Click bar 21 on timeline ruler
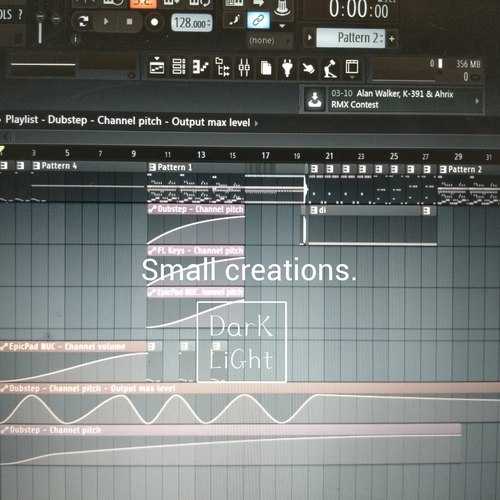 click(x=329, y=156)
